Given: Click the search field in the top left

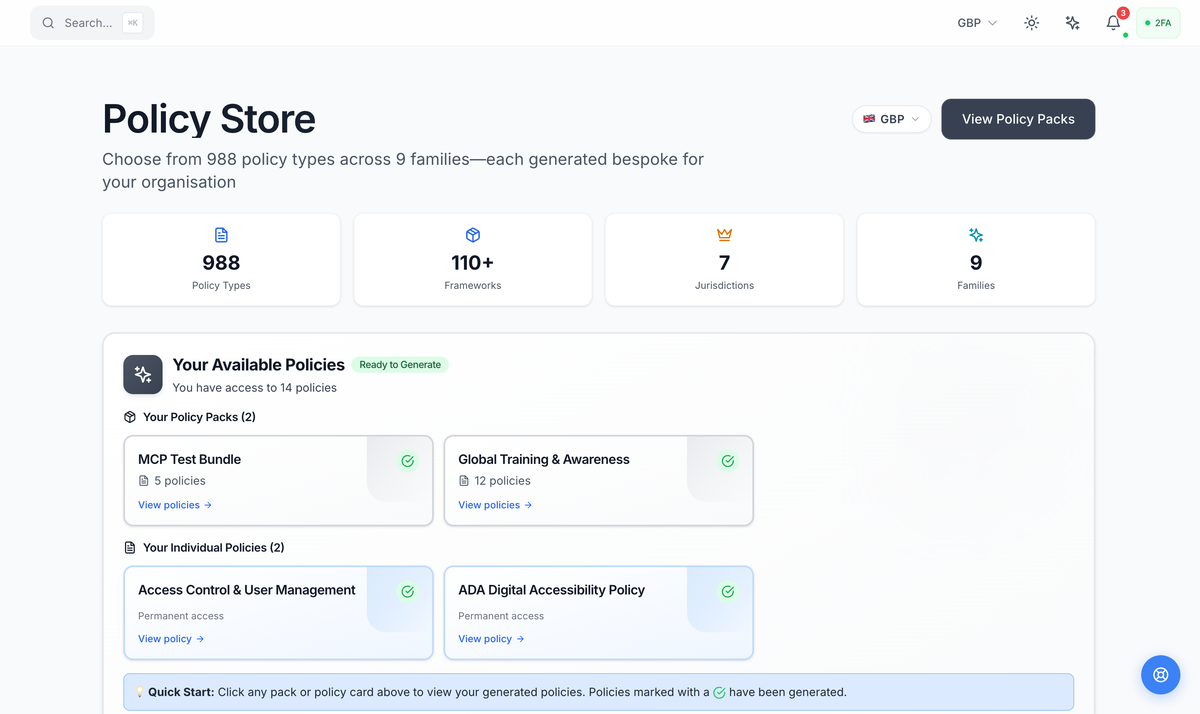Looking at the screenshot, I should [x=92, y=22].
